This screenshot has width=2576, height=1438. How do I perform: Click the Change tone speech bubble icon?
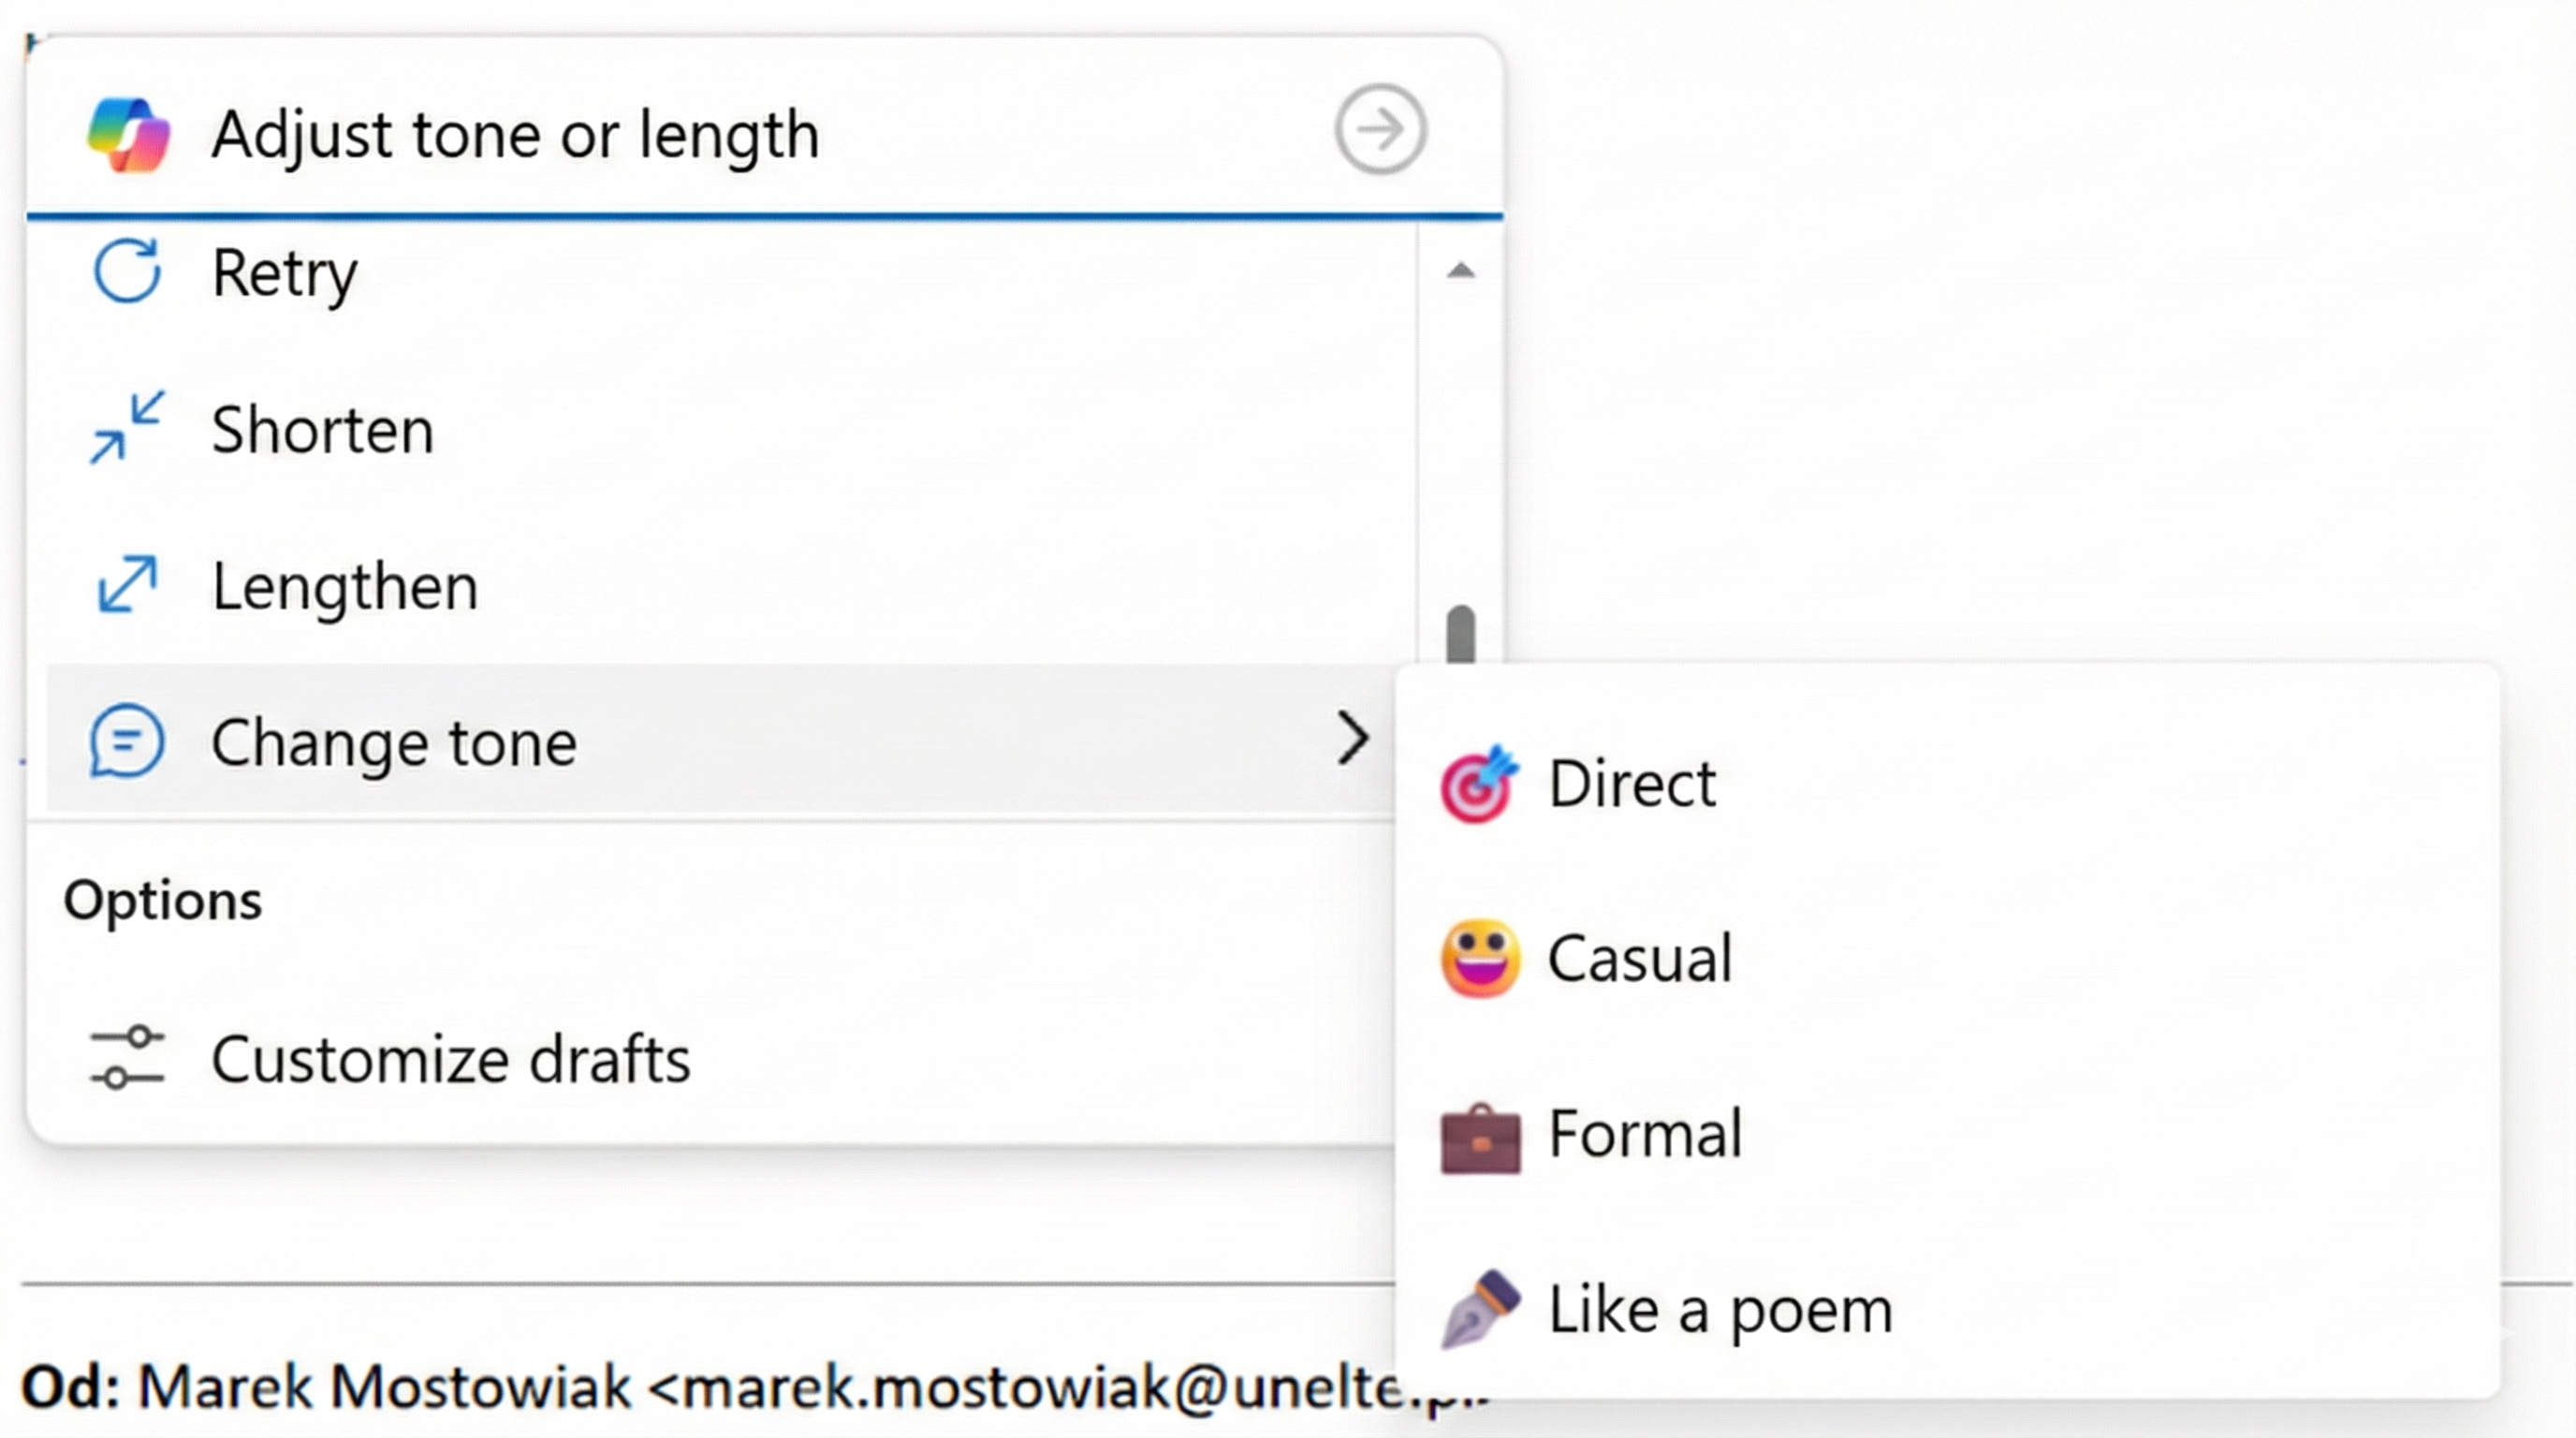(x=127, y=741)
